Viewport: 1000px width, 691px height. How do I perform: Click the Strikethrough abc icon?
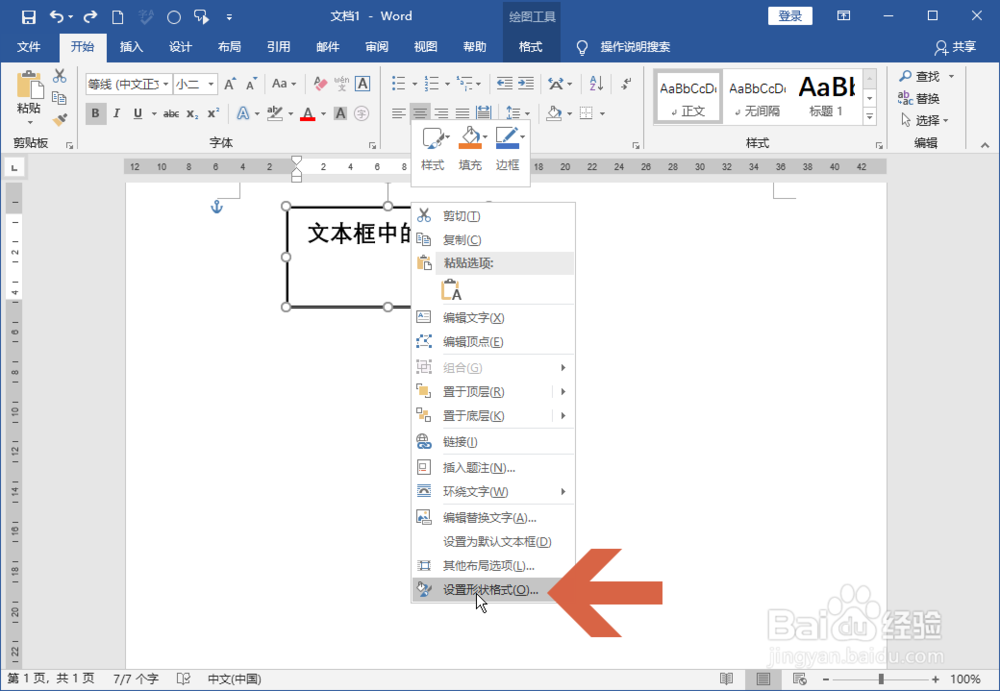pos(170,114)
